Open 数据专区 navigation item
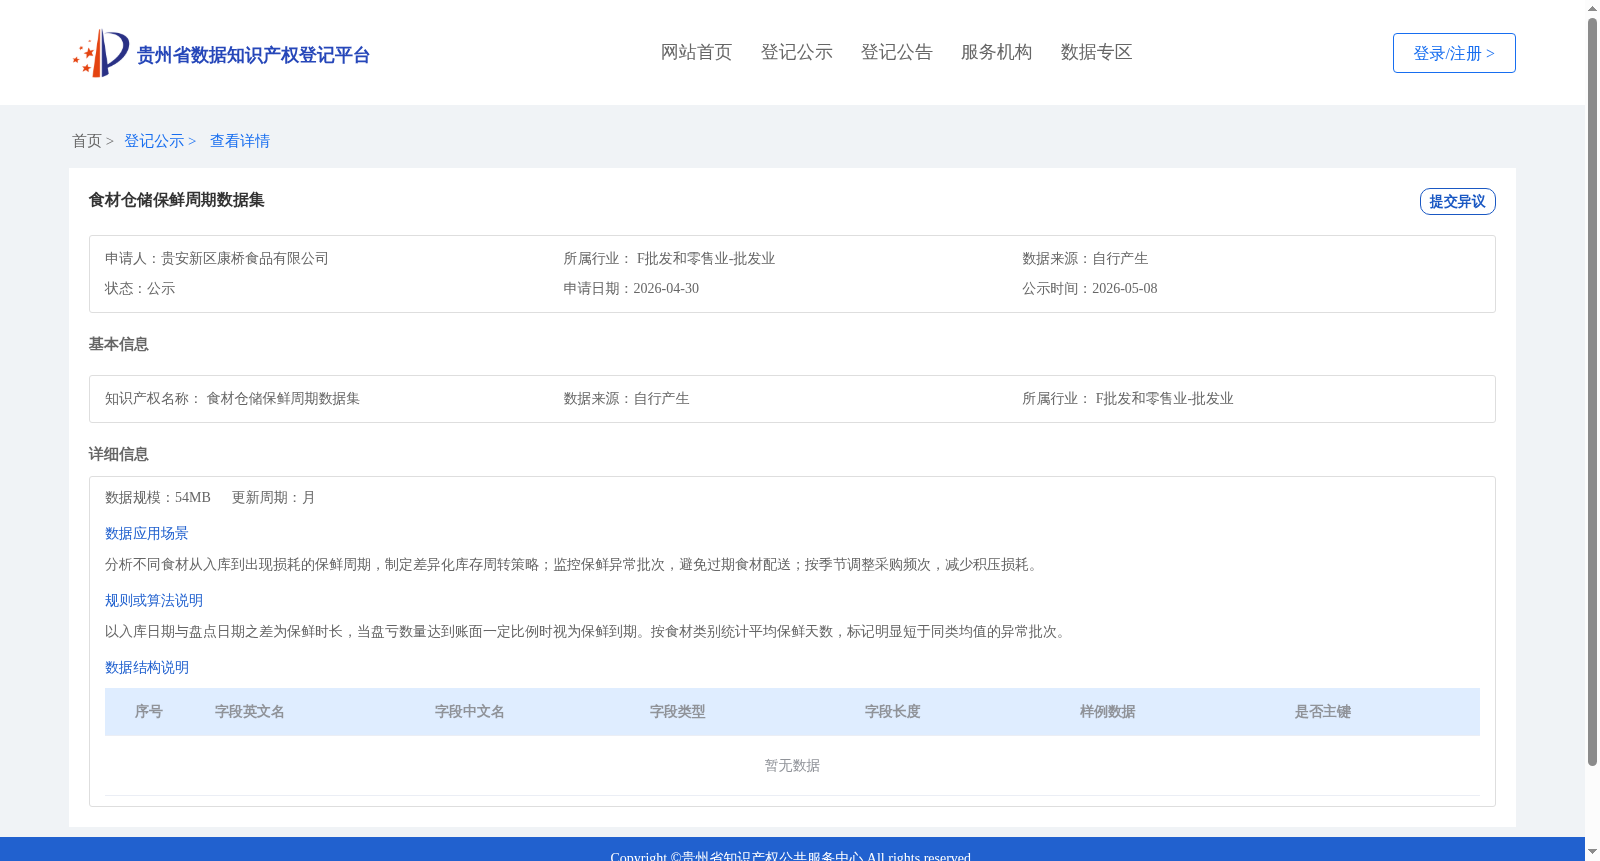Image resolution: width=1600 pixels, height=861 pixels. [1096, 52]
